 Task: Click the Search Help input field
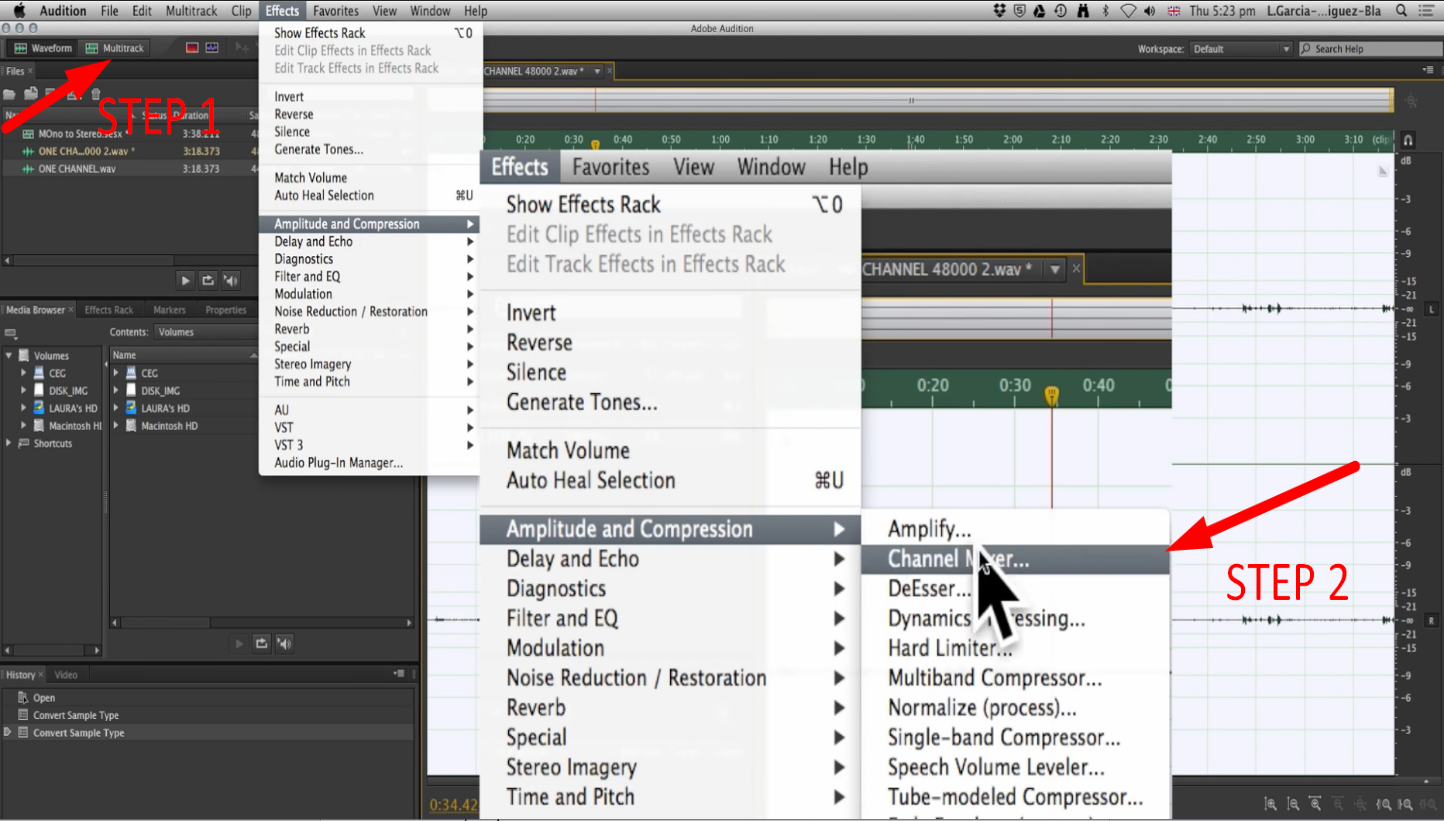click(x=1370, y=47)
